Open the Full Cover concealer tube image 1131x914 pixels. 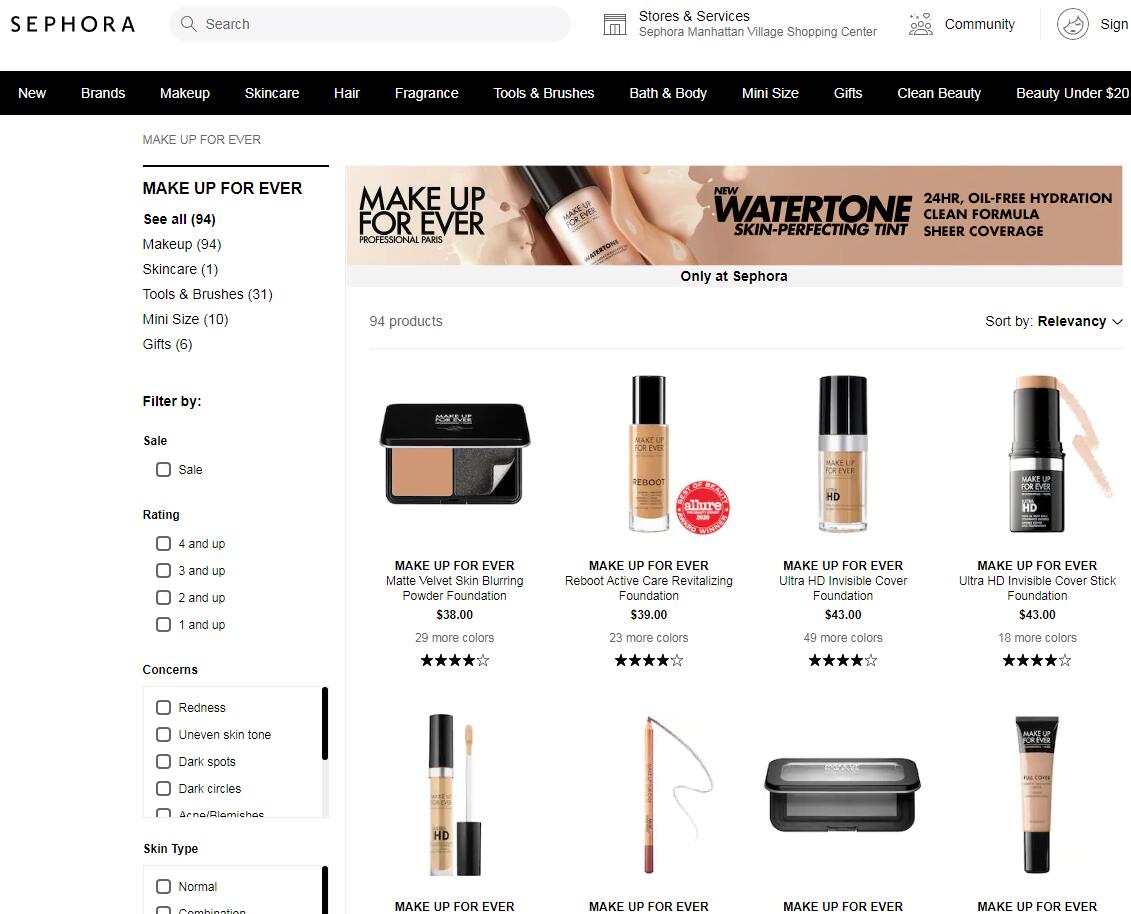1037,794
